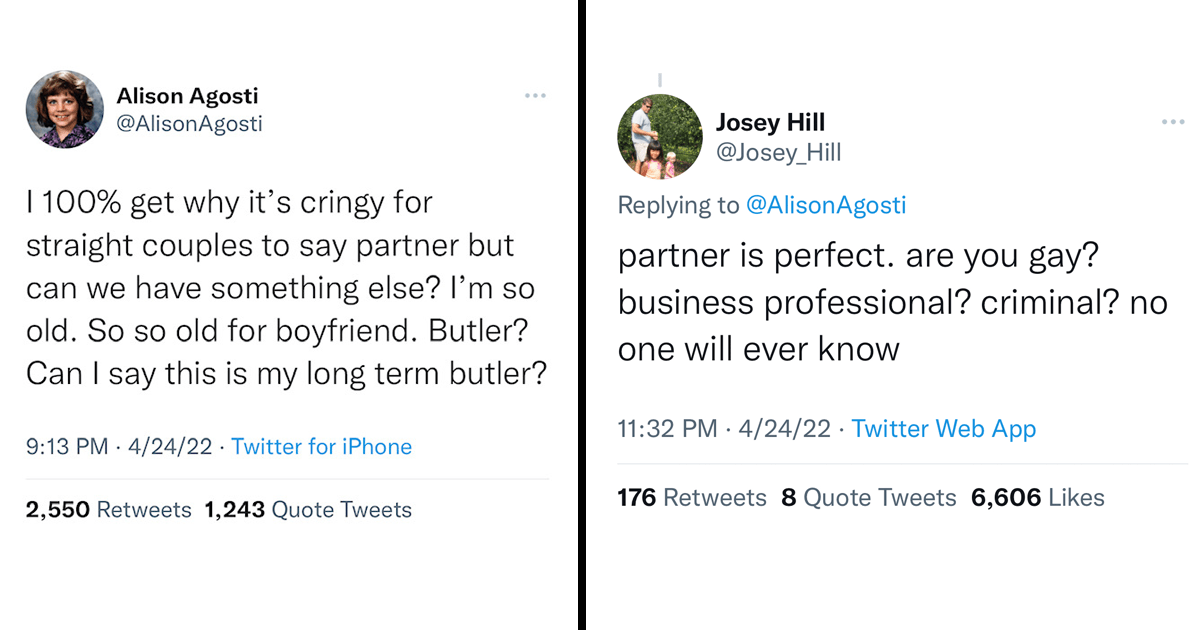
Task: Click the Josey Hill display name
Action: coord(770,122)
